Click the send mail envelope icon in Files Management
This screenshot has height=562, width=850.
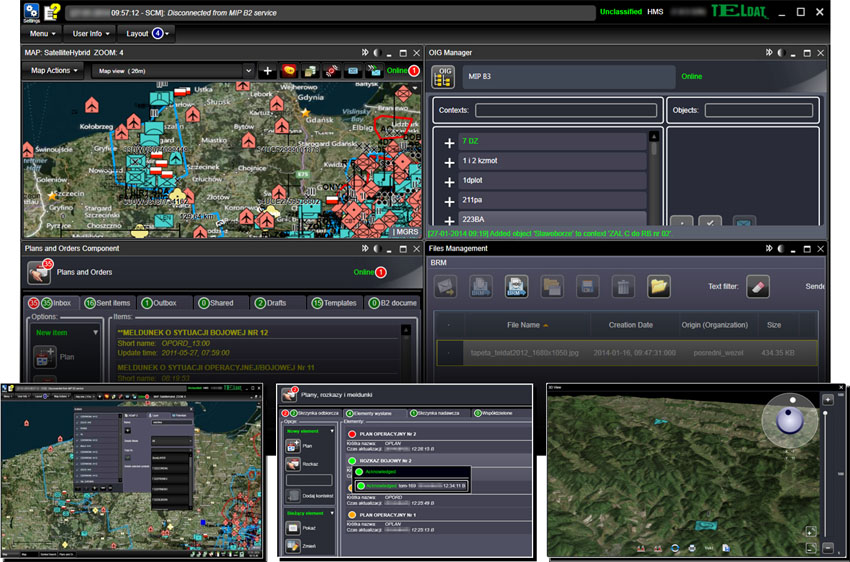445,286
